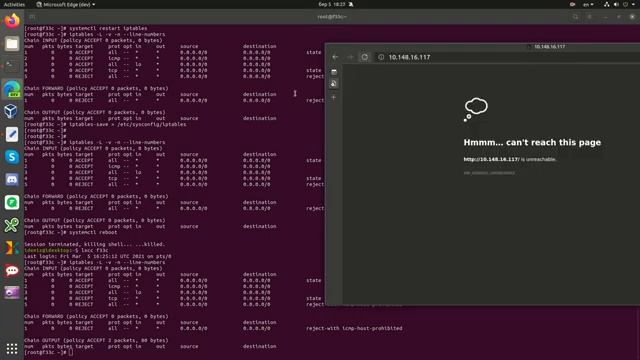Click the 'reject-with icmp-host-prohibited' text
Viewport: 640px width, 360px height.
pyautogui.click(x=354, y=328)
